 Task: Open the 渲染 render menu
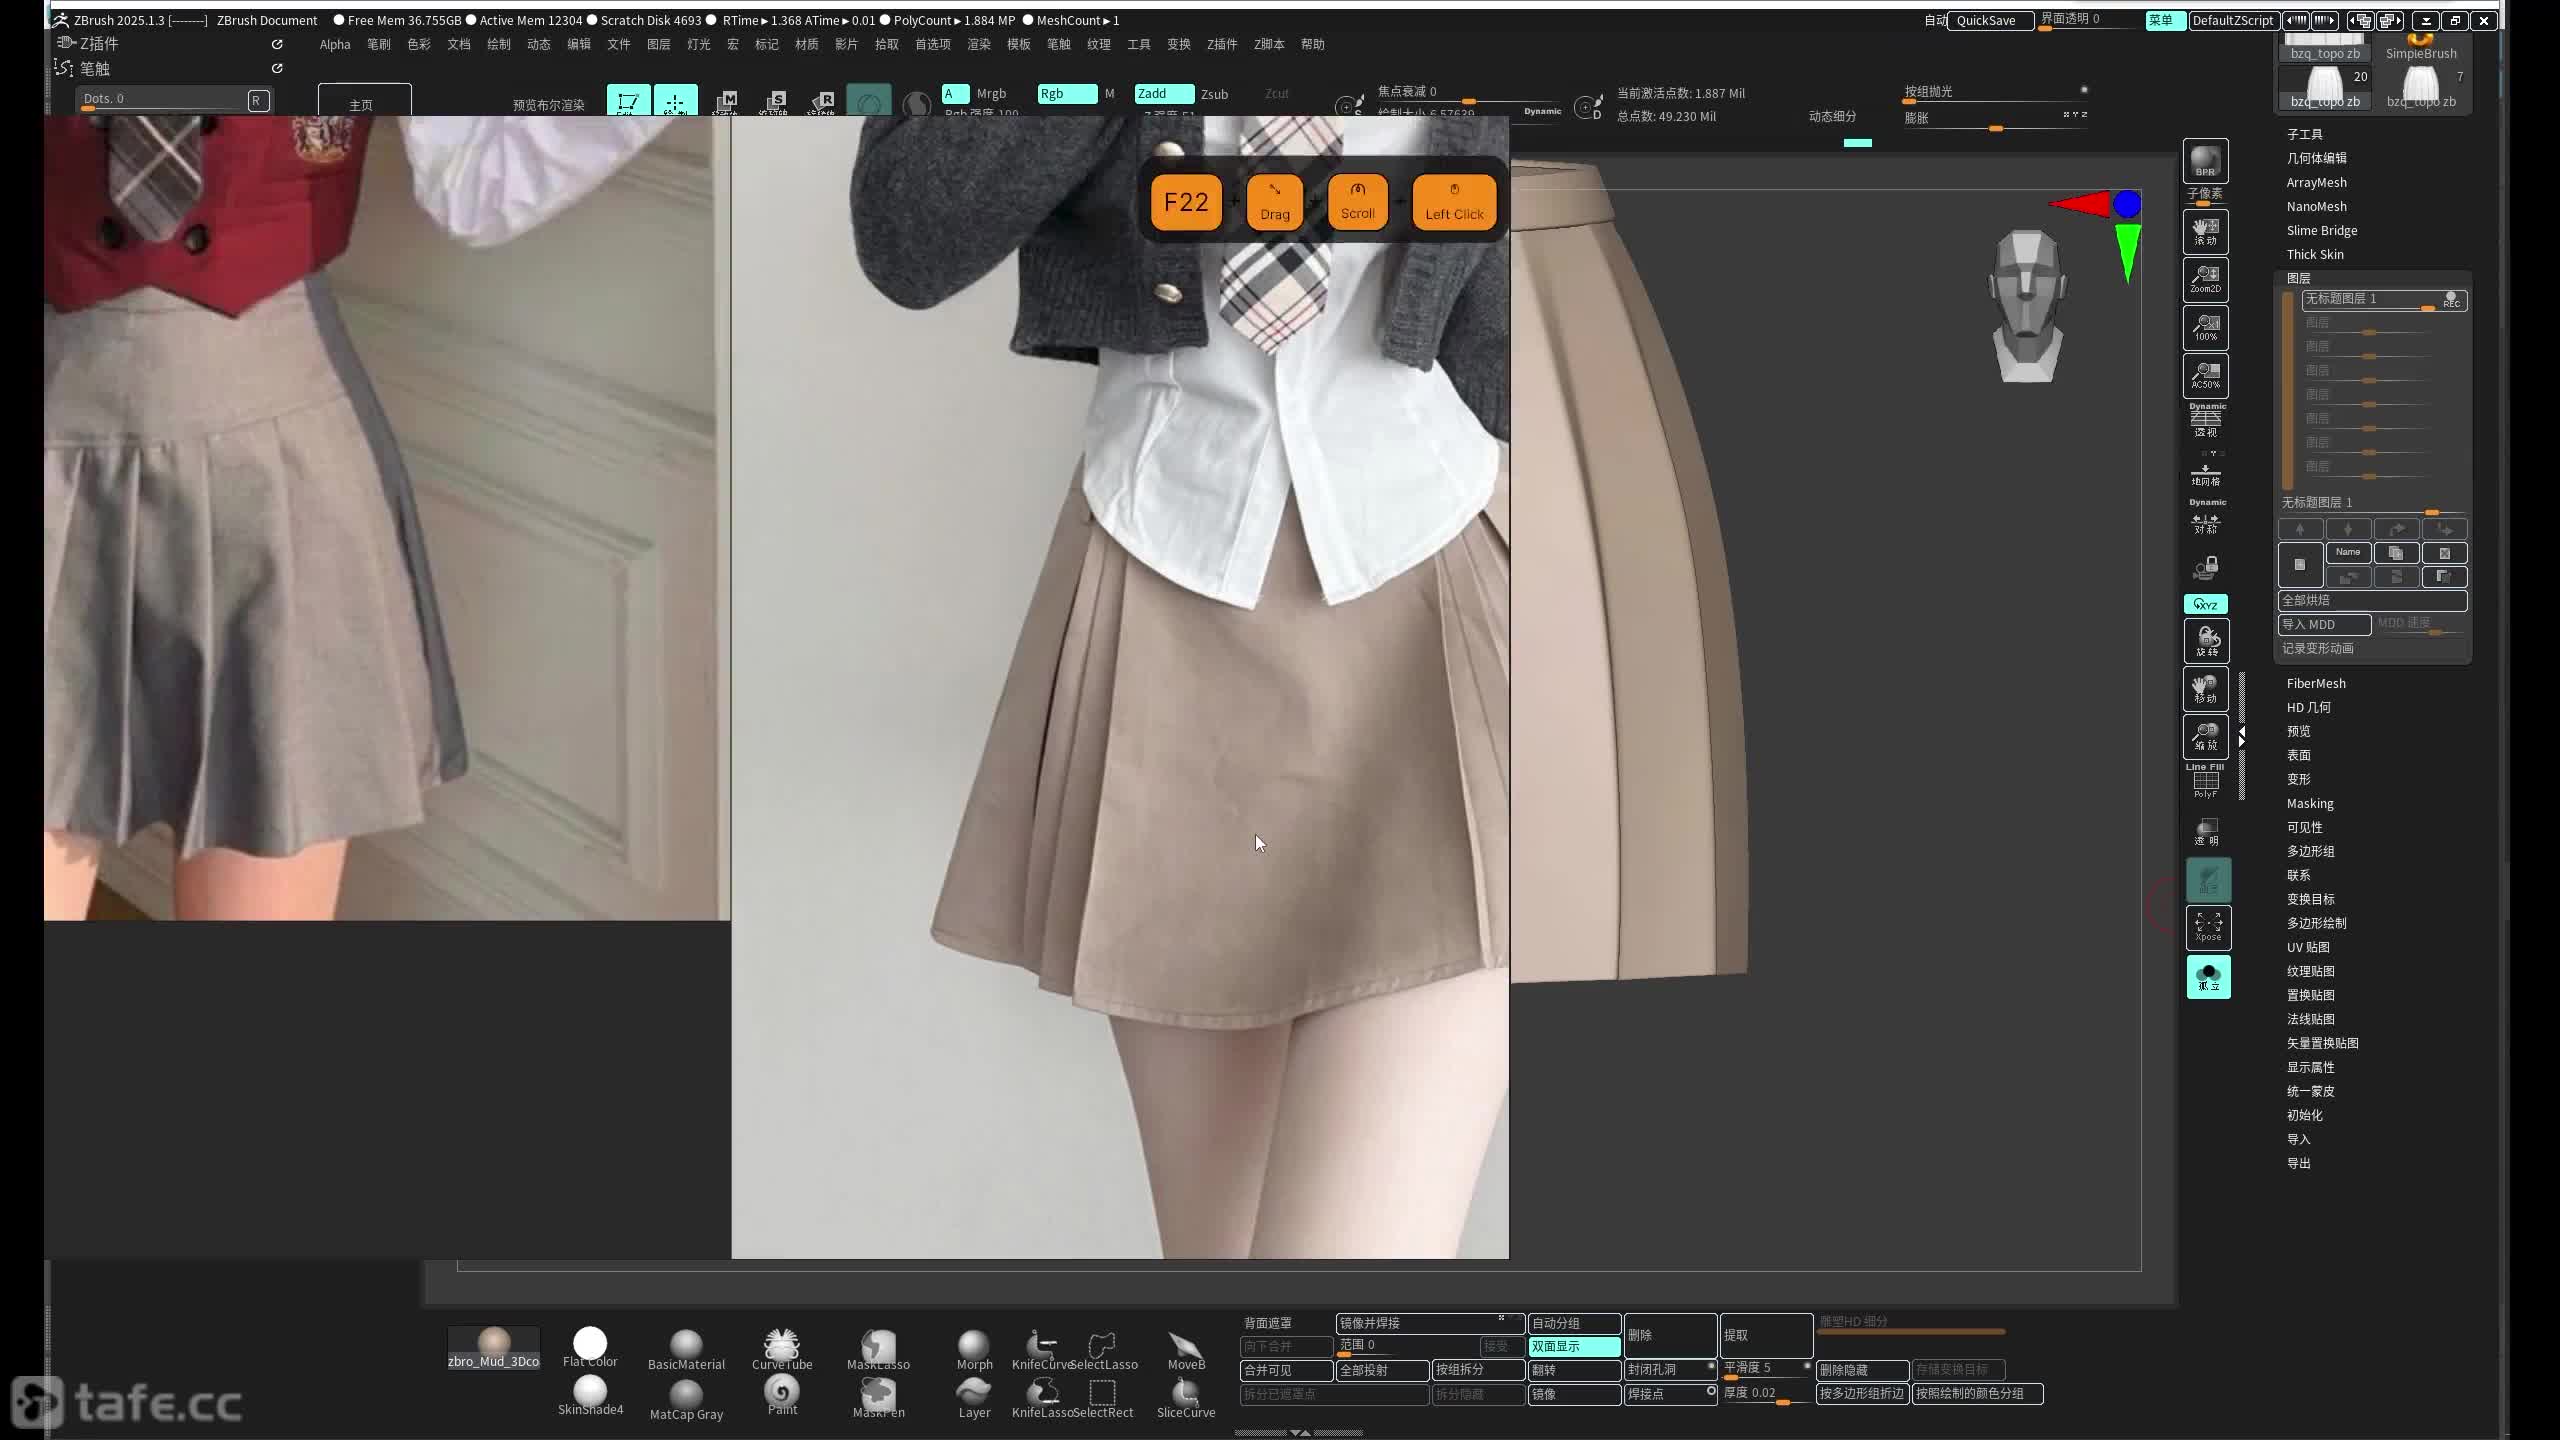coord(978,44)
